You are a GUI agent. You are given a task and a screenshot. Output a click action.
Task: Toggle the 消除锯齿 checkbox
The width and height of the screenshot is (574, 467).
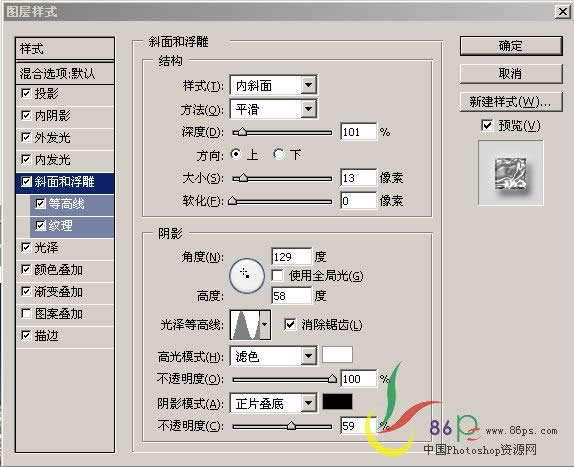pyautogui.click(x=290, y=324)
